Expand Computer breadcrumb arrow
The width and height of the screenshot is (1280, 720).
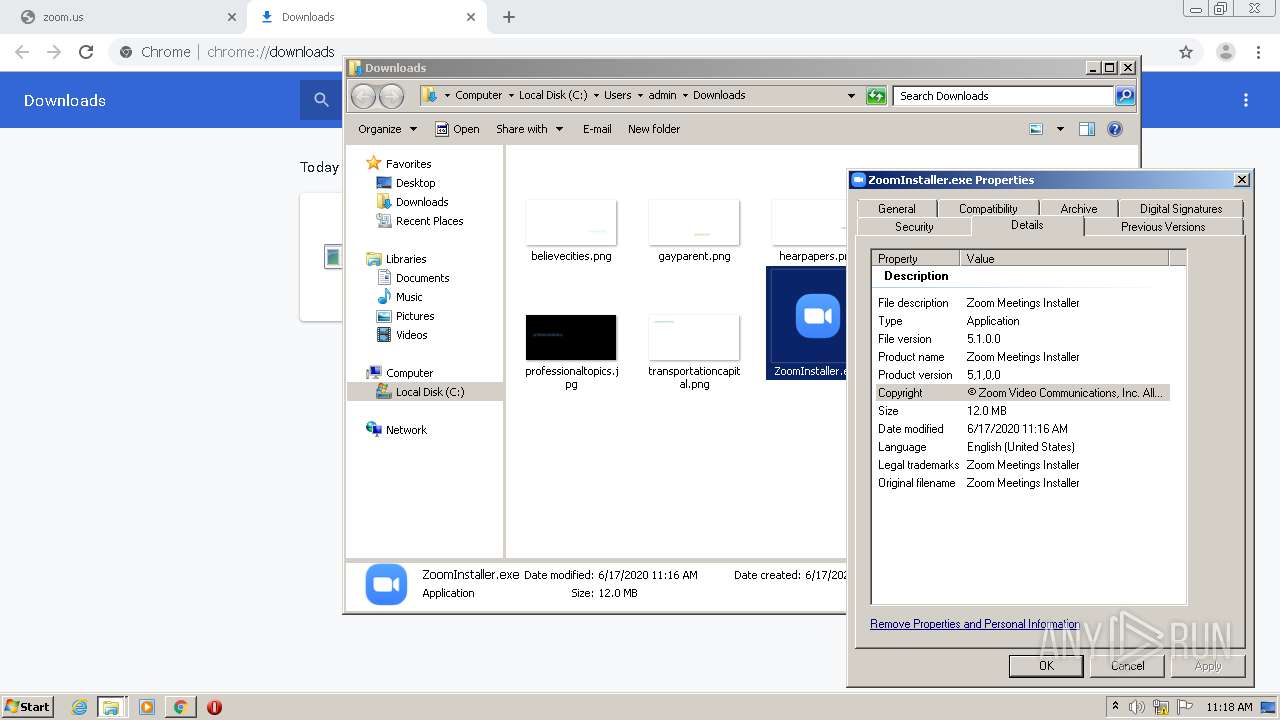(509, 96)
